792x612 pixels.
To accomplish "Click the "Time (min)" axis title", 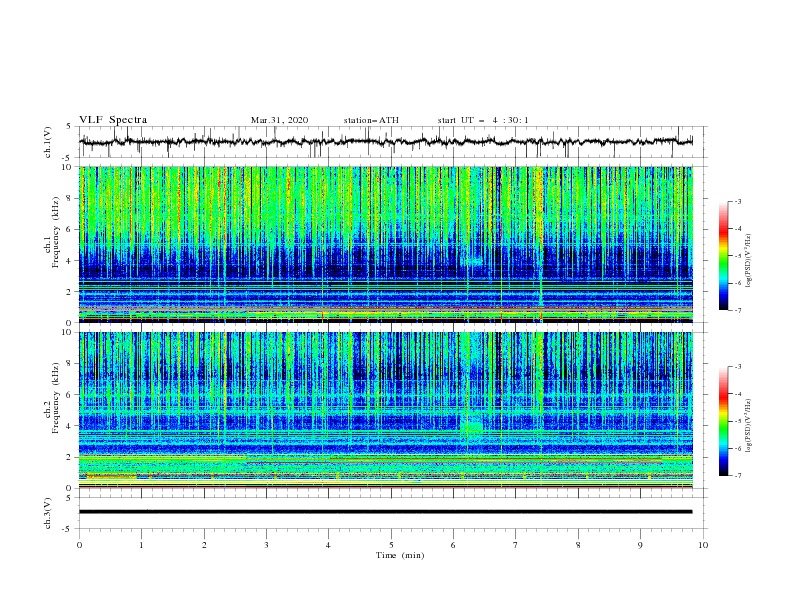I will click(x=400, y=555).
